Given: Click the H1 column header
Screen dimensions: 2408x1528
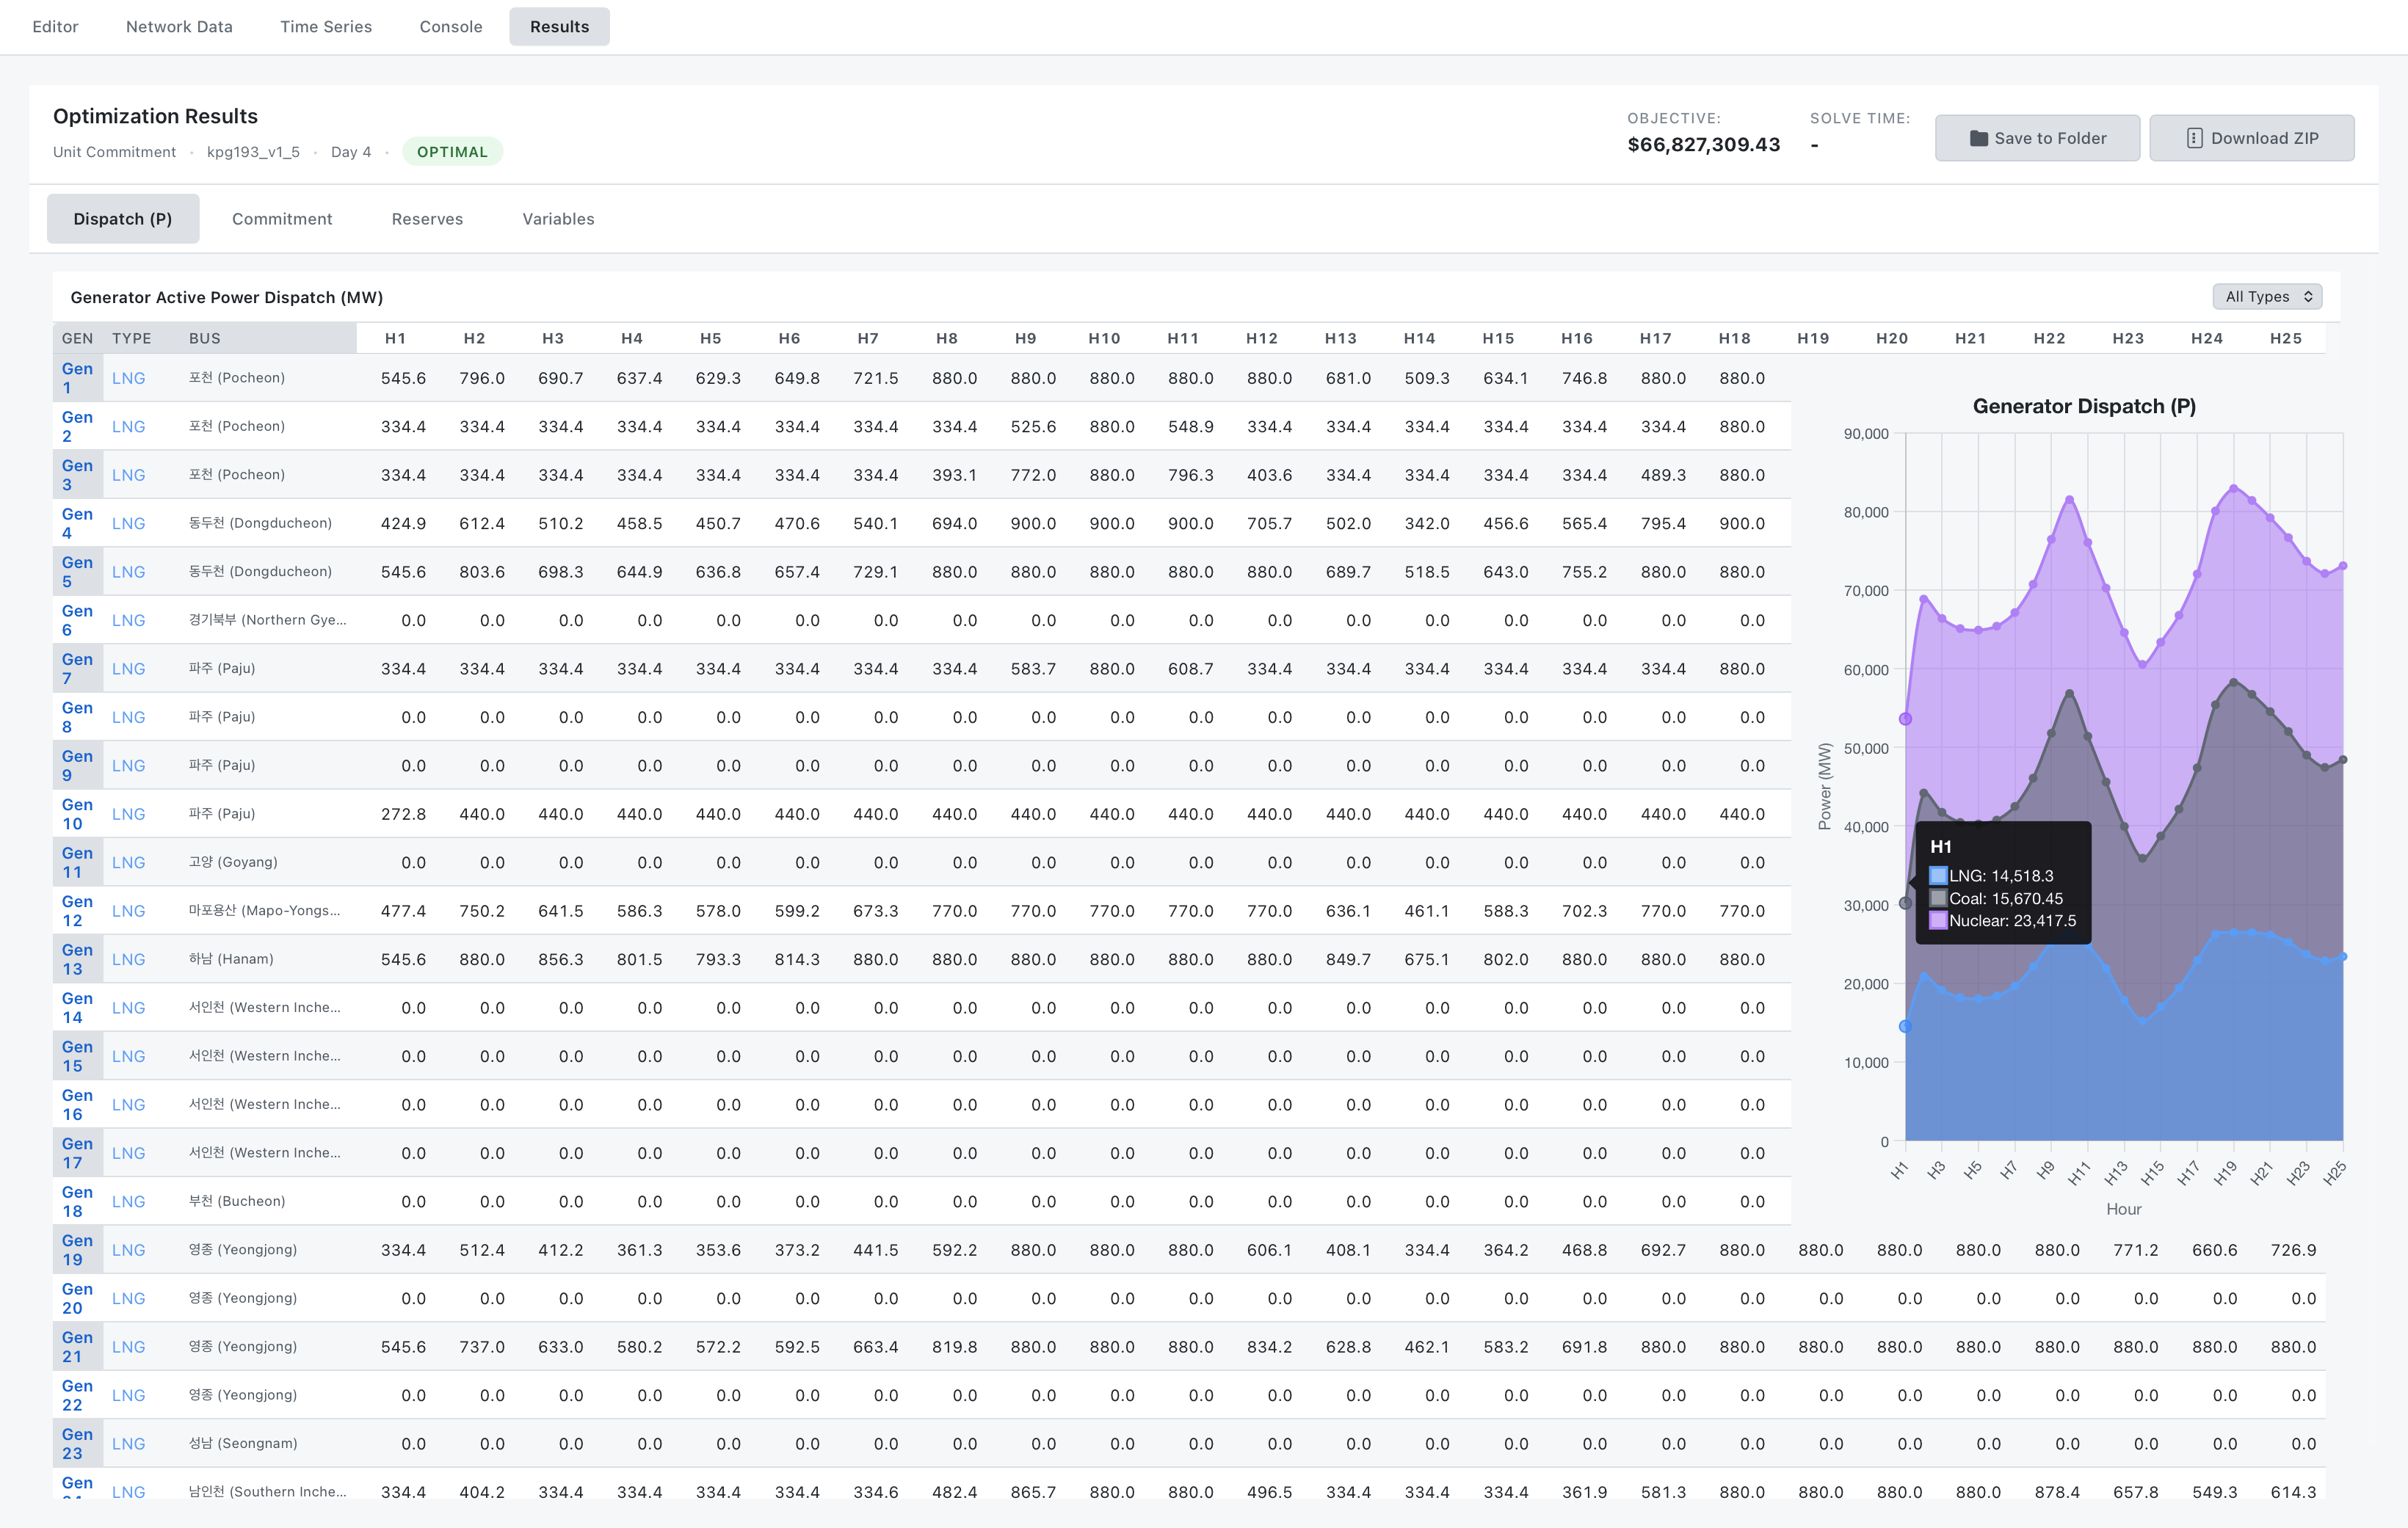Looking at the screenshot, I should 395,338.
